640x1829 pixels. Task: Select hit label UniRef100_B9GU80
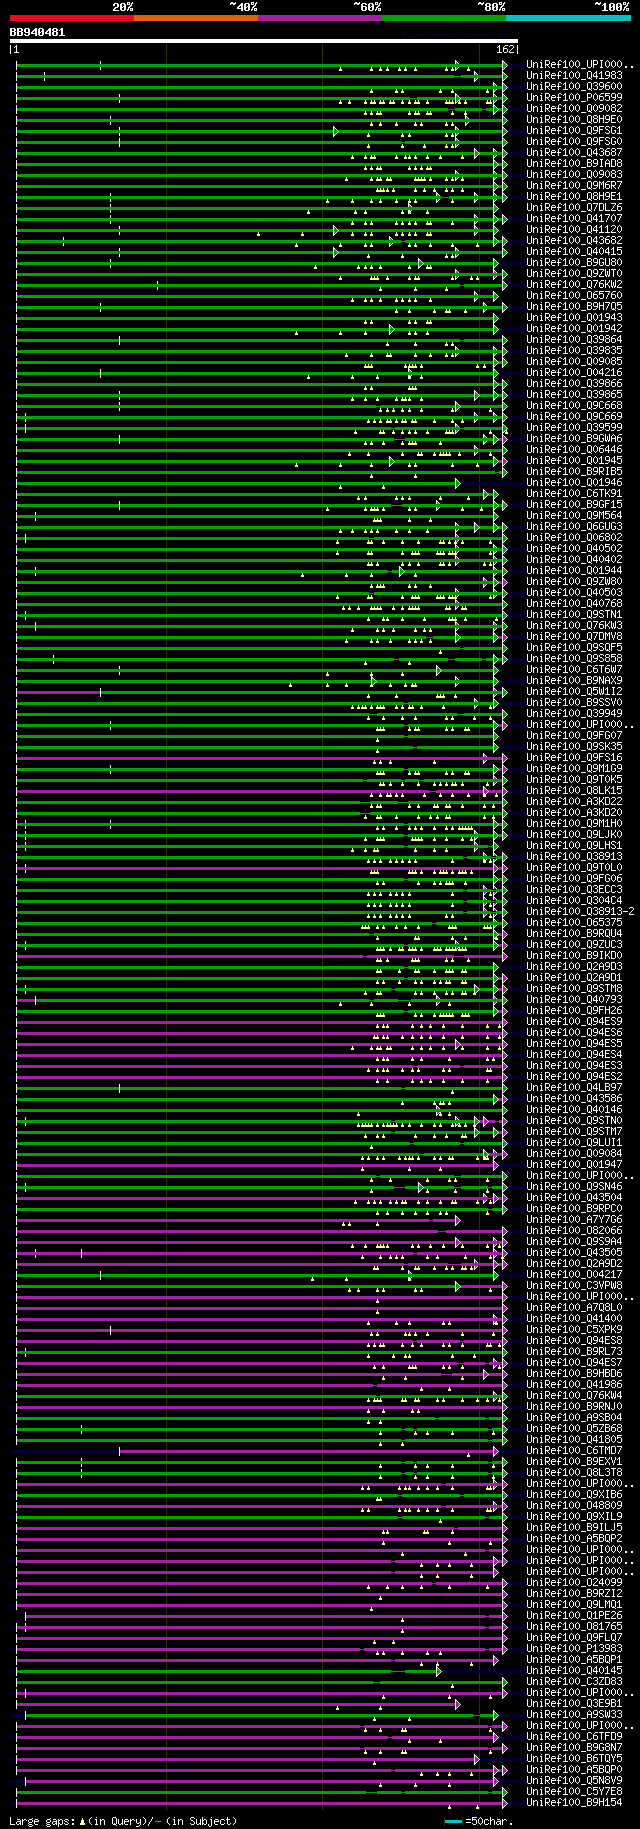pos(574,263)
